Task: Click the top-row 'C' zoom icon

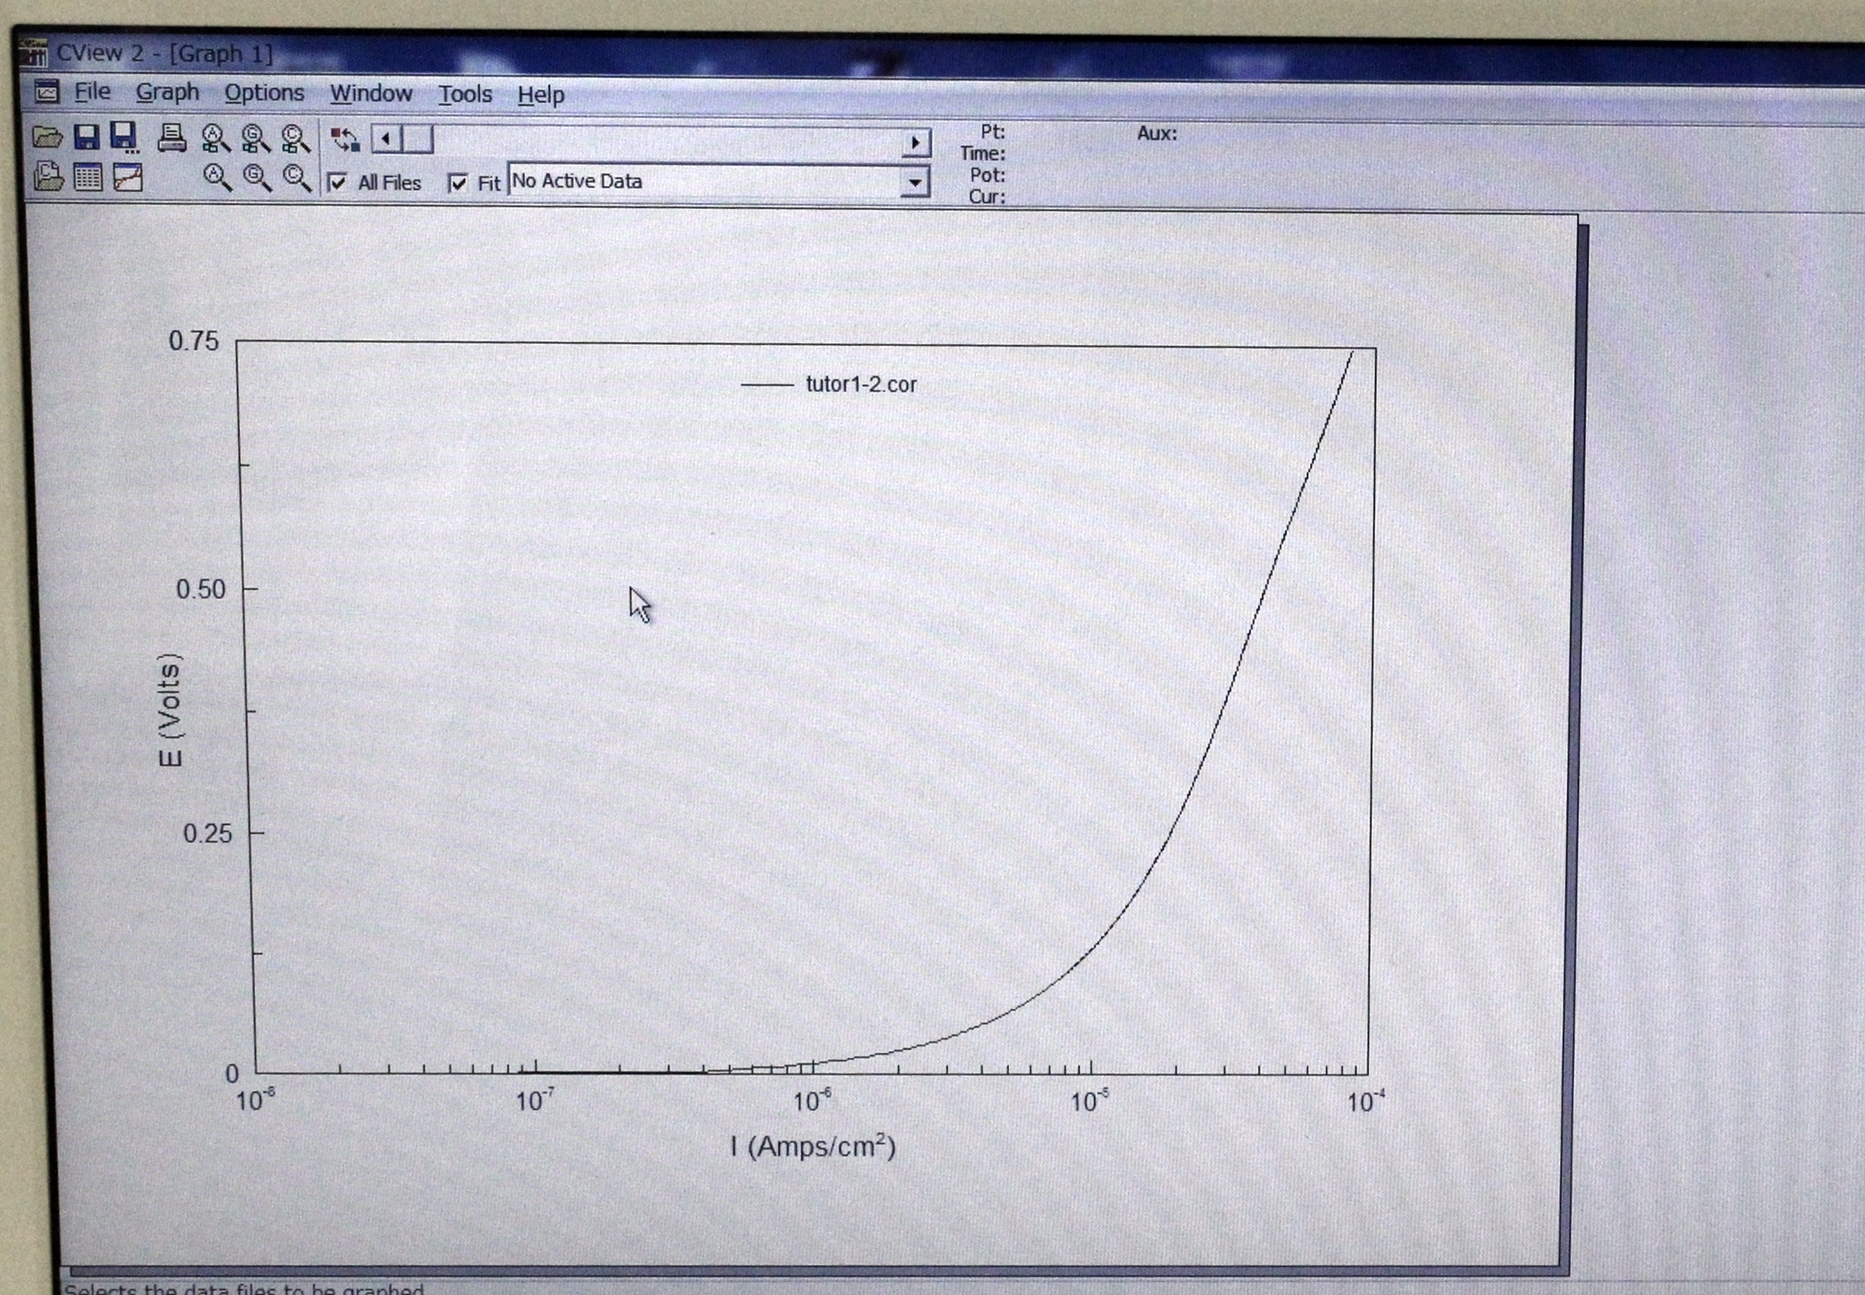Action: 295,138
